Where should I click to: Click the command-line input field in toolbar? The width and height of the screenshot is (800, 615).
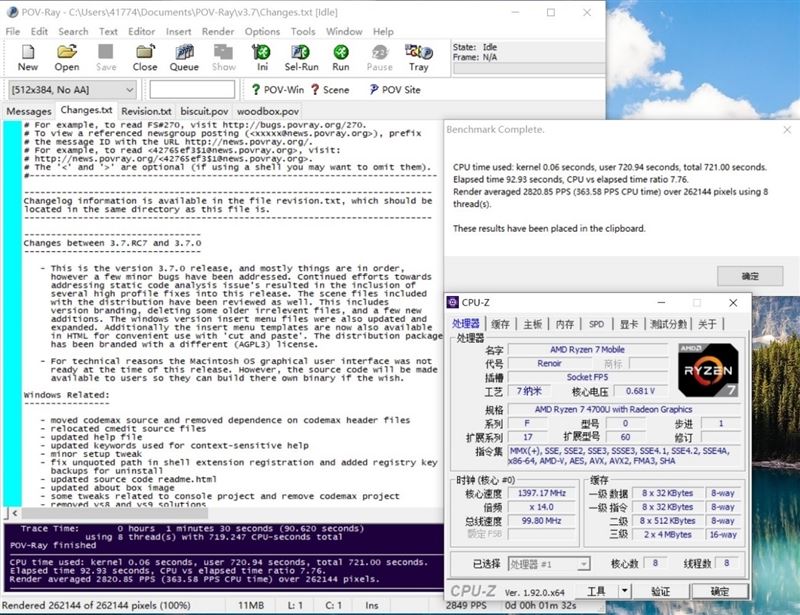(192, 89)
